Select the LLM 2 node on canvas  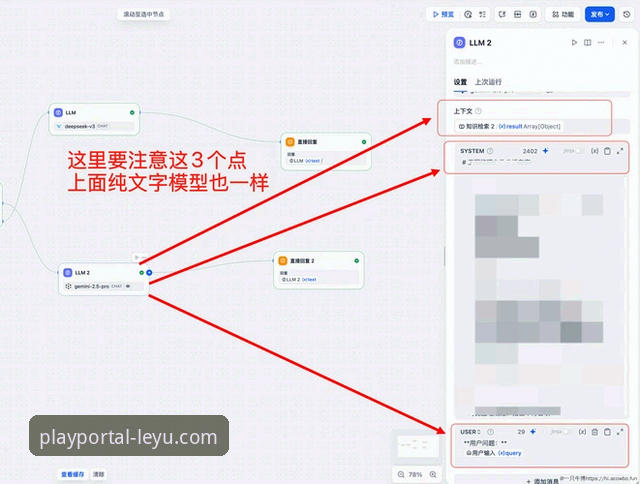coord(103,280)
